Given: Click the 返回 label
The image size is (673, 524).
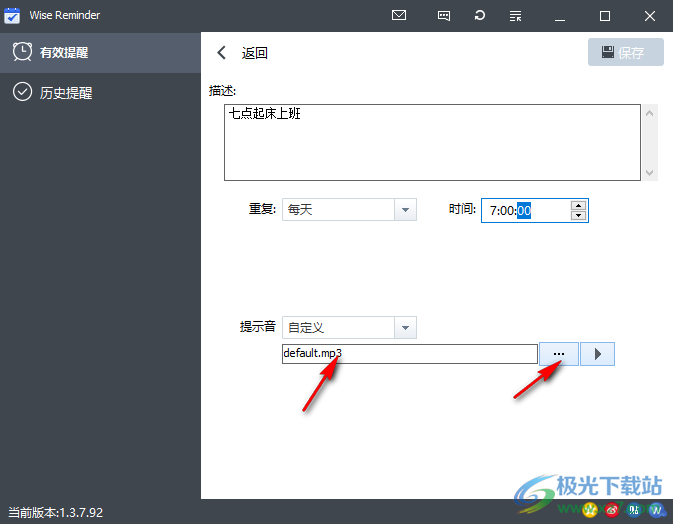Looking at the screenshot, I should click(x=255, y=53).
